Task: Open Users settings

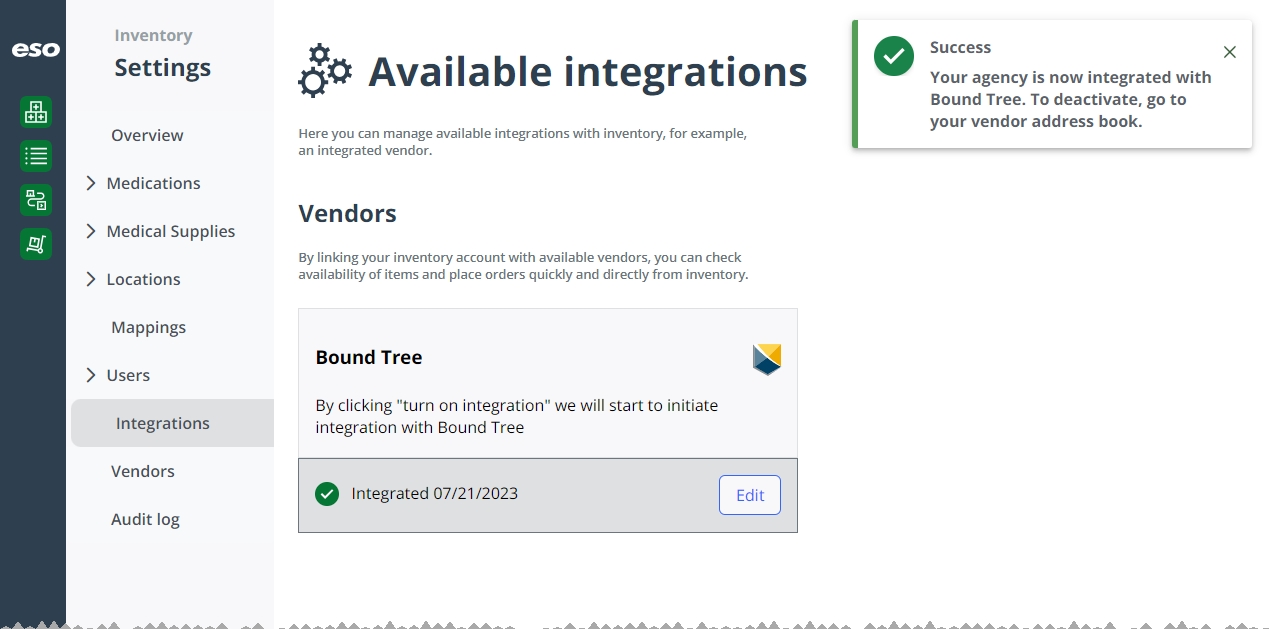Action: tap(128, 375)
